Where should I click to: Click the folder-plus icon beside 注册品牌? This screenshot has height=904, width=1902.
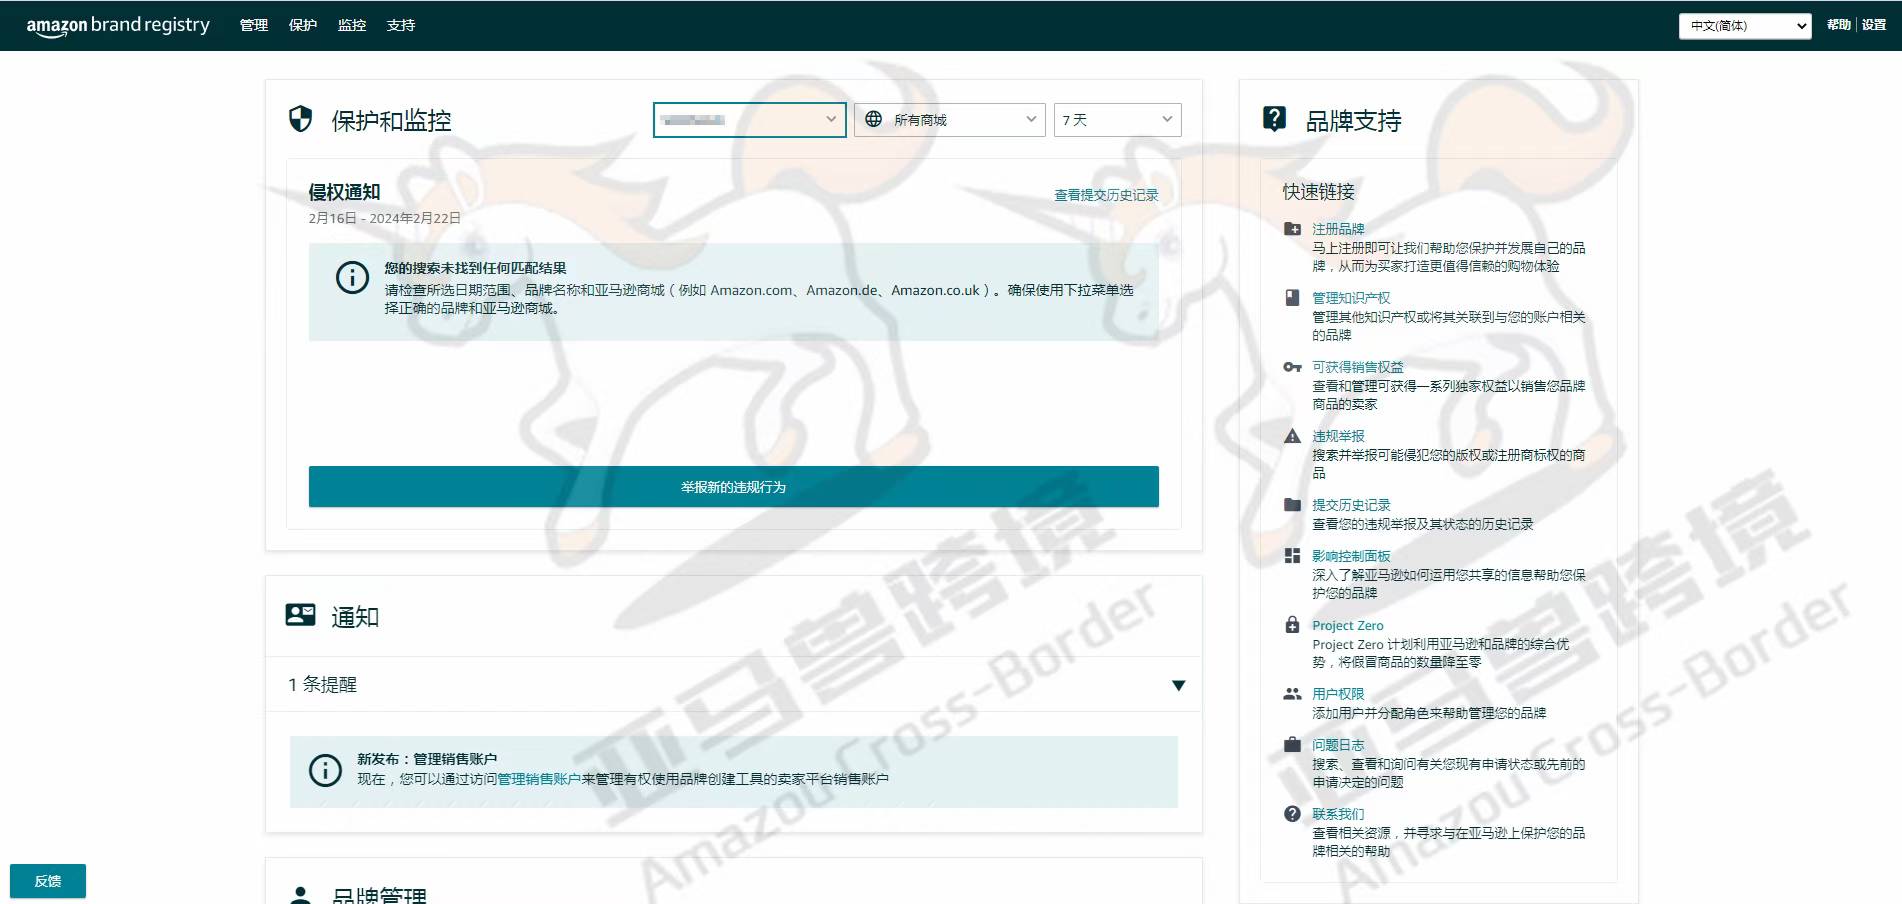[1292, 229]
